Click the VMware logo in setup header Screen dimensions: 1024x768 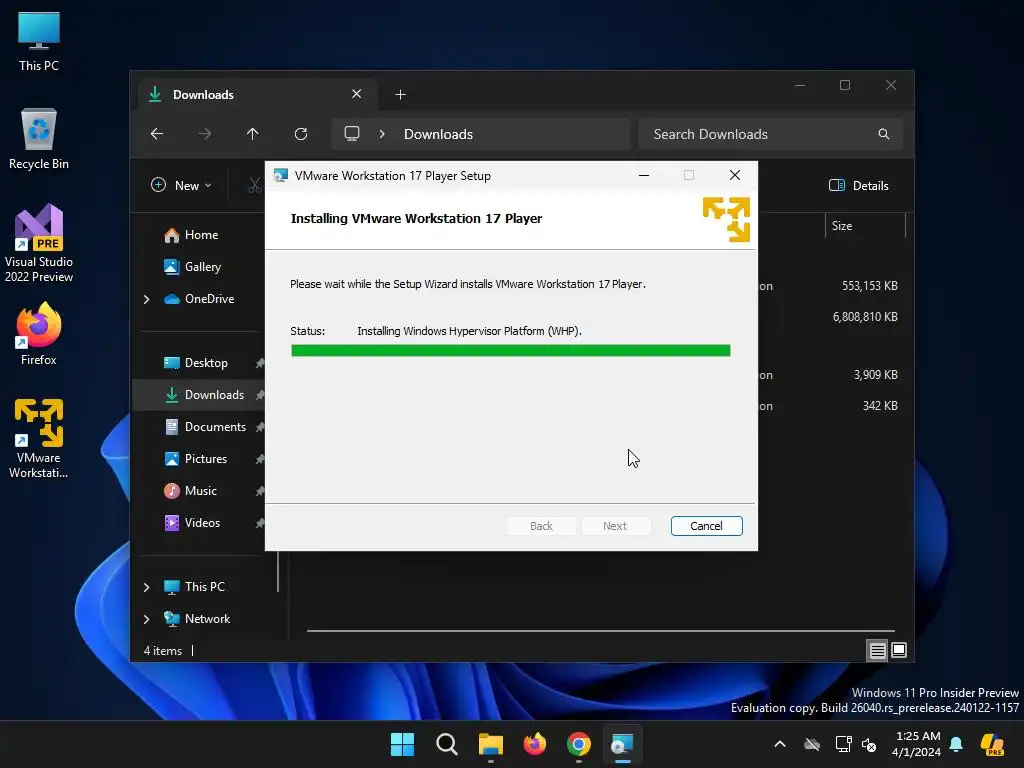(x=726, y=219)
